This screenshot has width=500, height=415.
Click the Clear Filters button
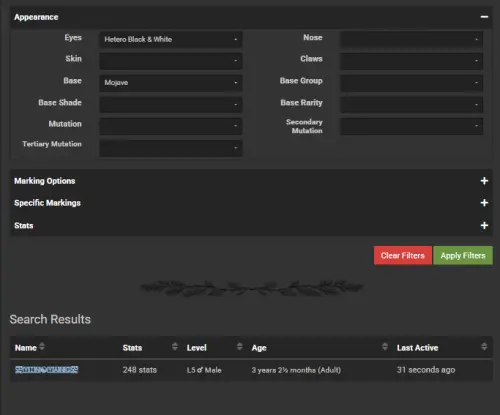pos(403,255)
